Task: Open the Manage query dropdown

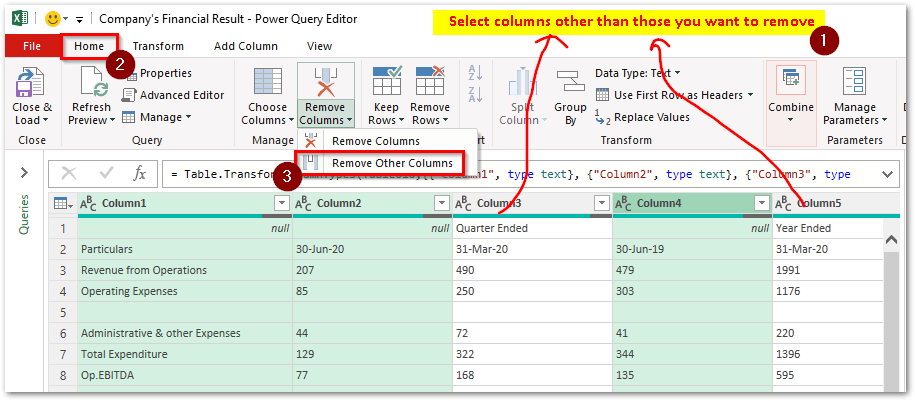Action: 157,117
